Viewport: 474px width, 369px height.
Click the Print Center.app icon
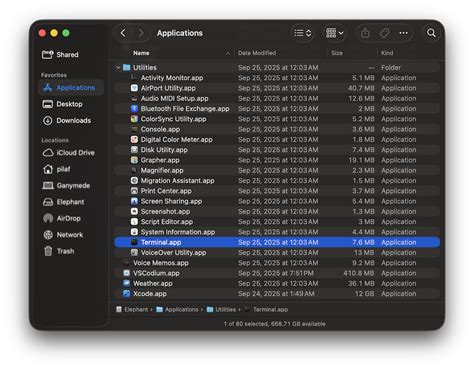[134, 191]
